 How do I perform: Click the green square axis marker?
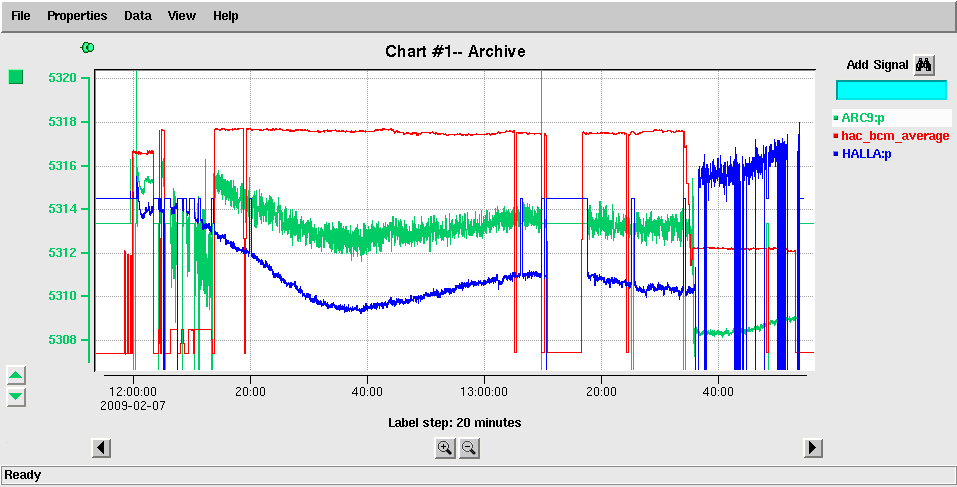(x=16, y=77)
